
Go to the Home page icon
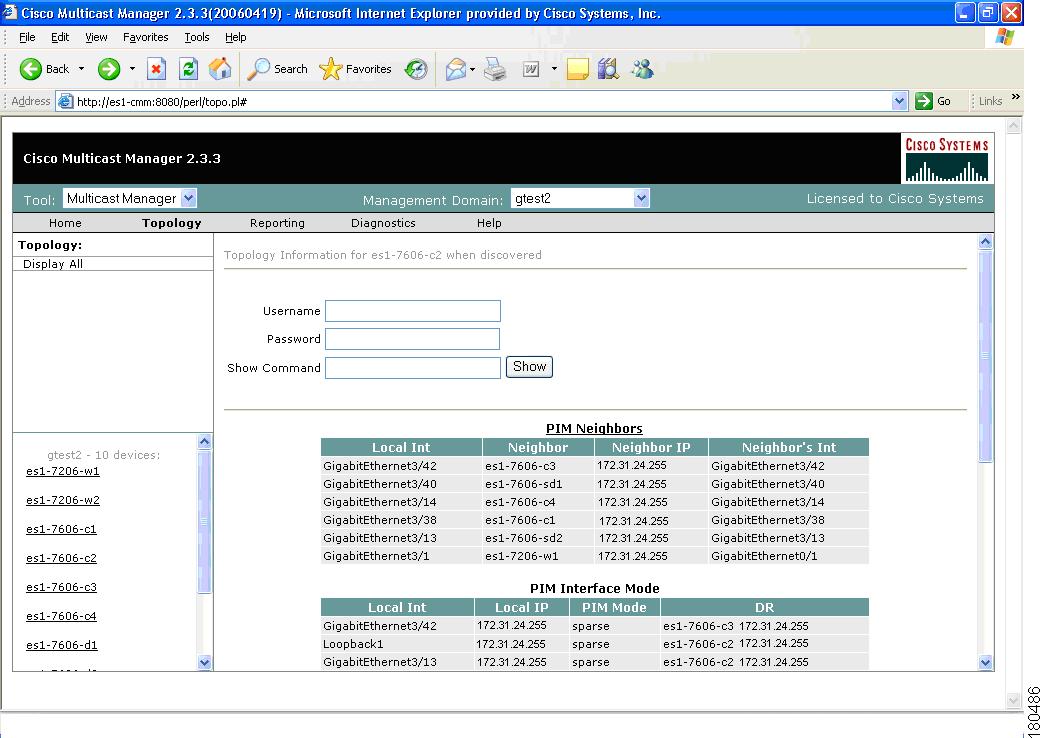pyautogui.click(x=220, y=69)
